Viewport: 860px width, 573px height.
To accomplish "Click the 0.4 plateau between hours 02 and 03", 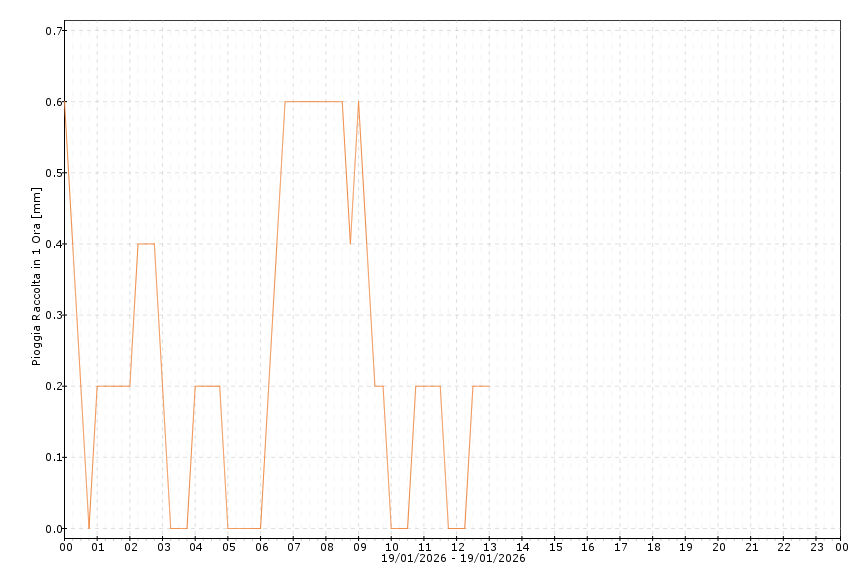I will pos(146,244).
